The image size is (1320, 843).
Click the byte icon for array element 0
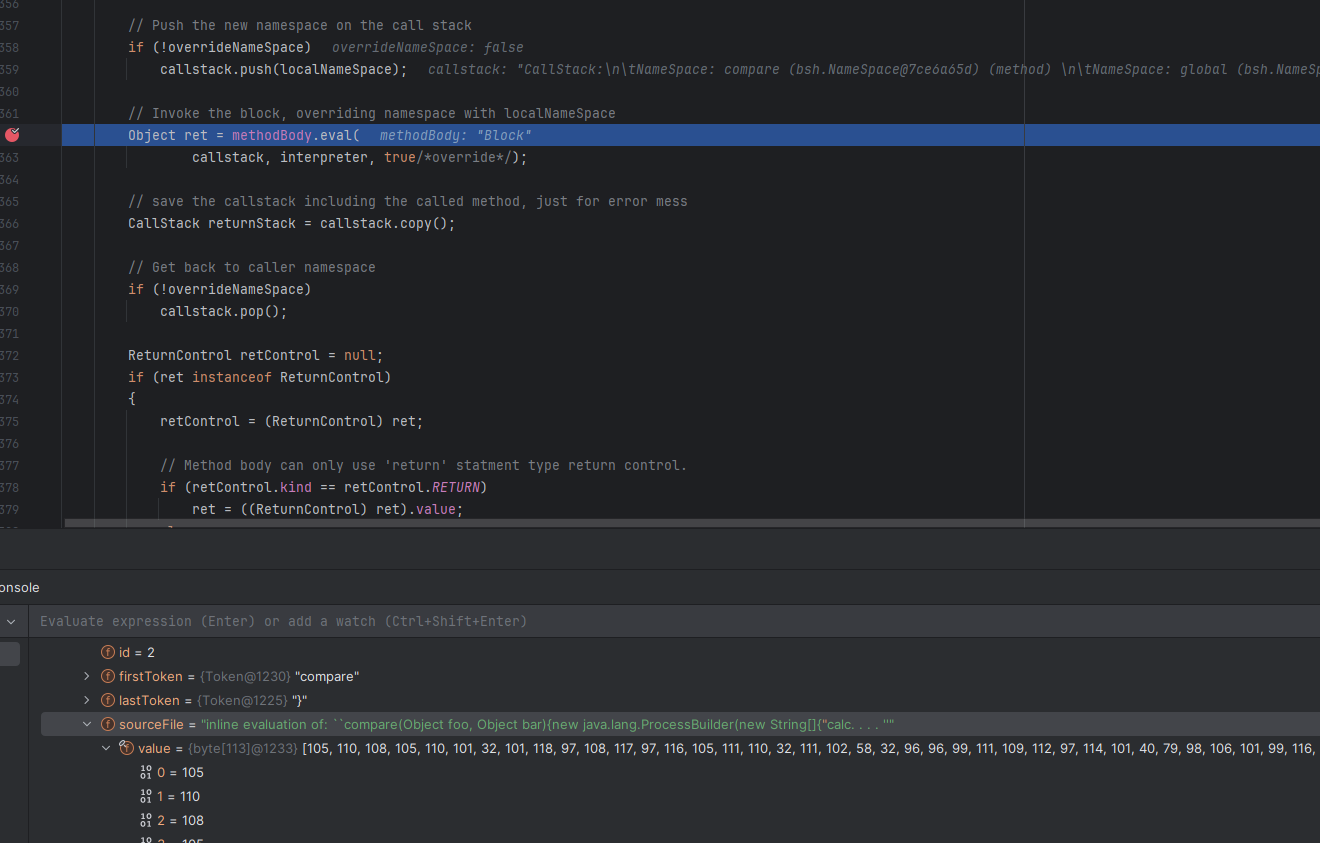point(146,773)
